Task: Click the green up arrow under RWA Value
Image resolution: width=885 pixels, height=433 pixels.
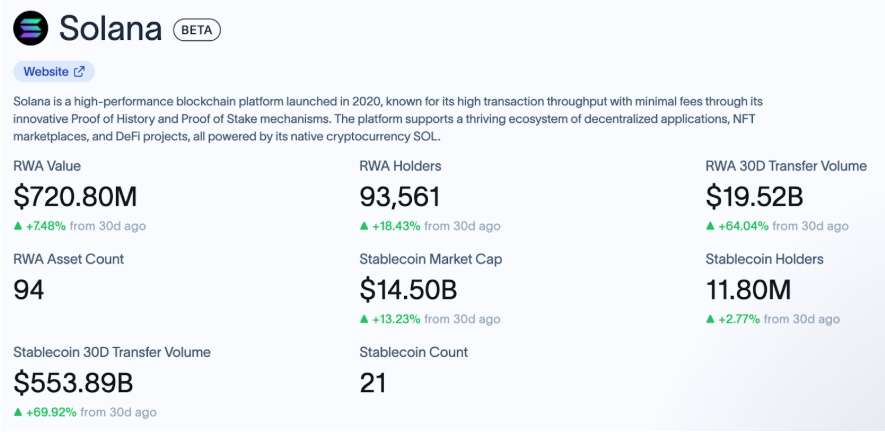Action: (x=19, y=226)
